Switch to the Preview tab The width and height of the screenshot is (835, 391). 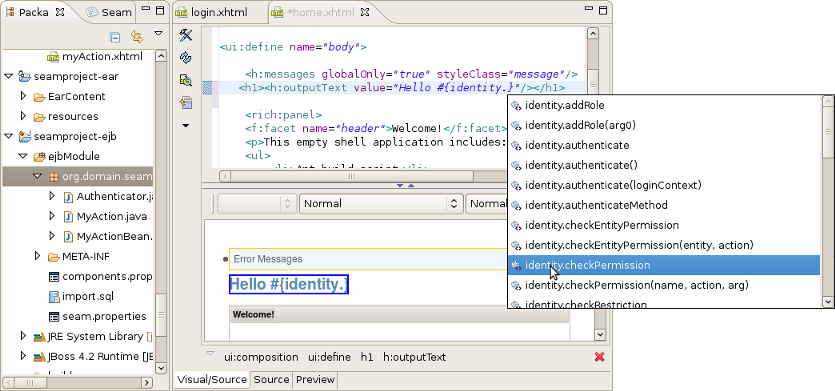(x=315, y=380)
